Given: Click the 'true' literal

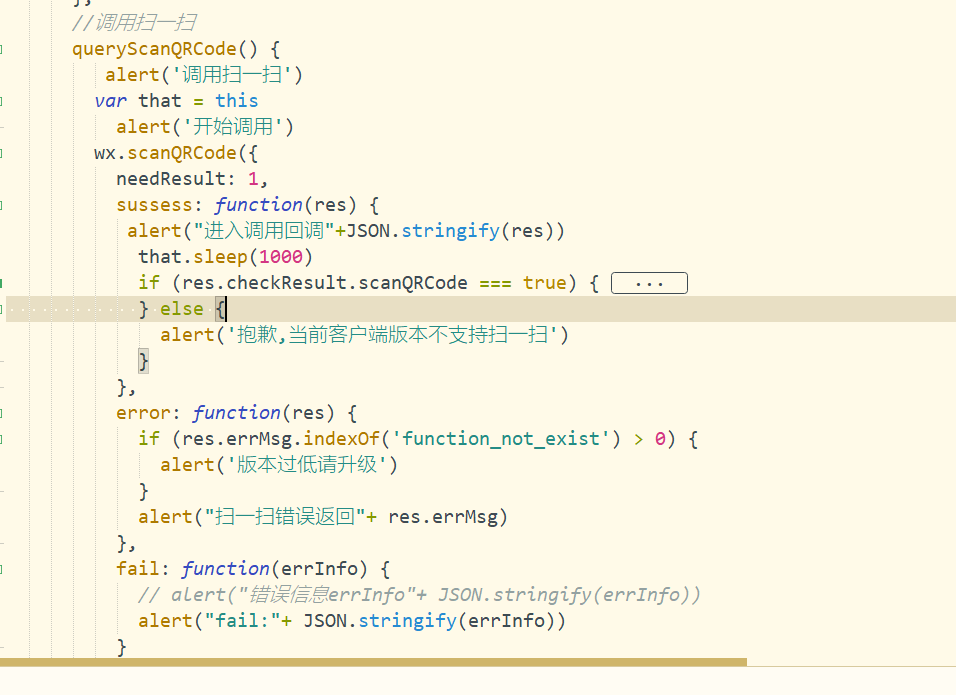Looking at the screenshot, I should [x=544, y=283].
